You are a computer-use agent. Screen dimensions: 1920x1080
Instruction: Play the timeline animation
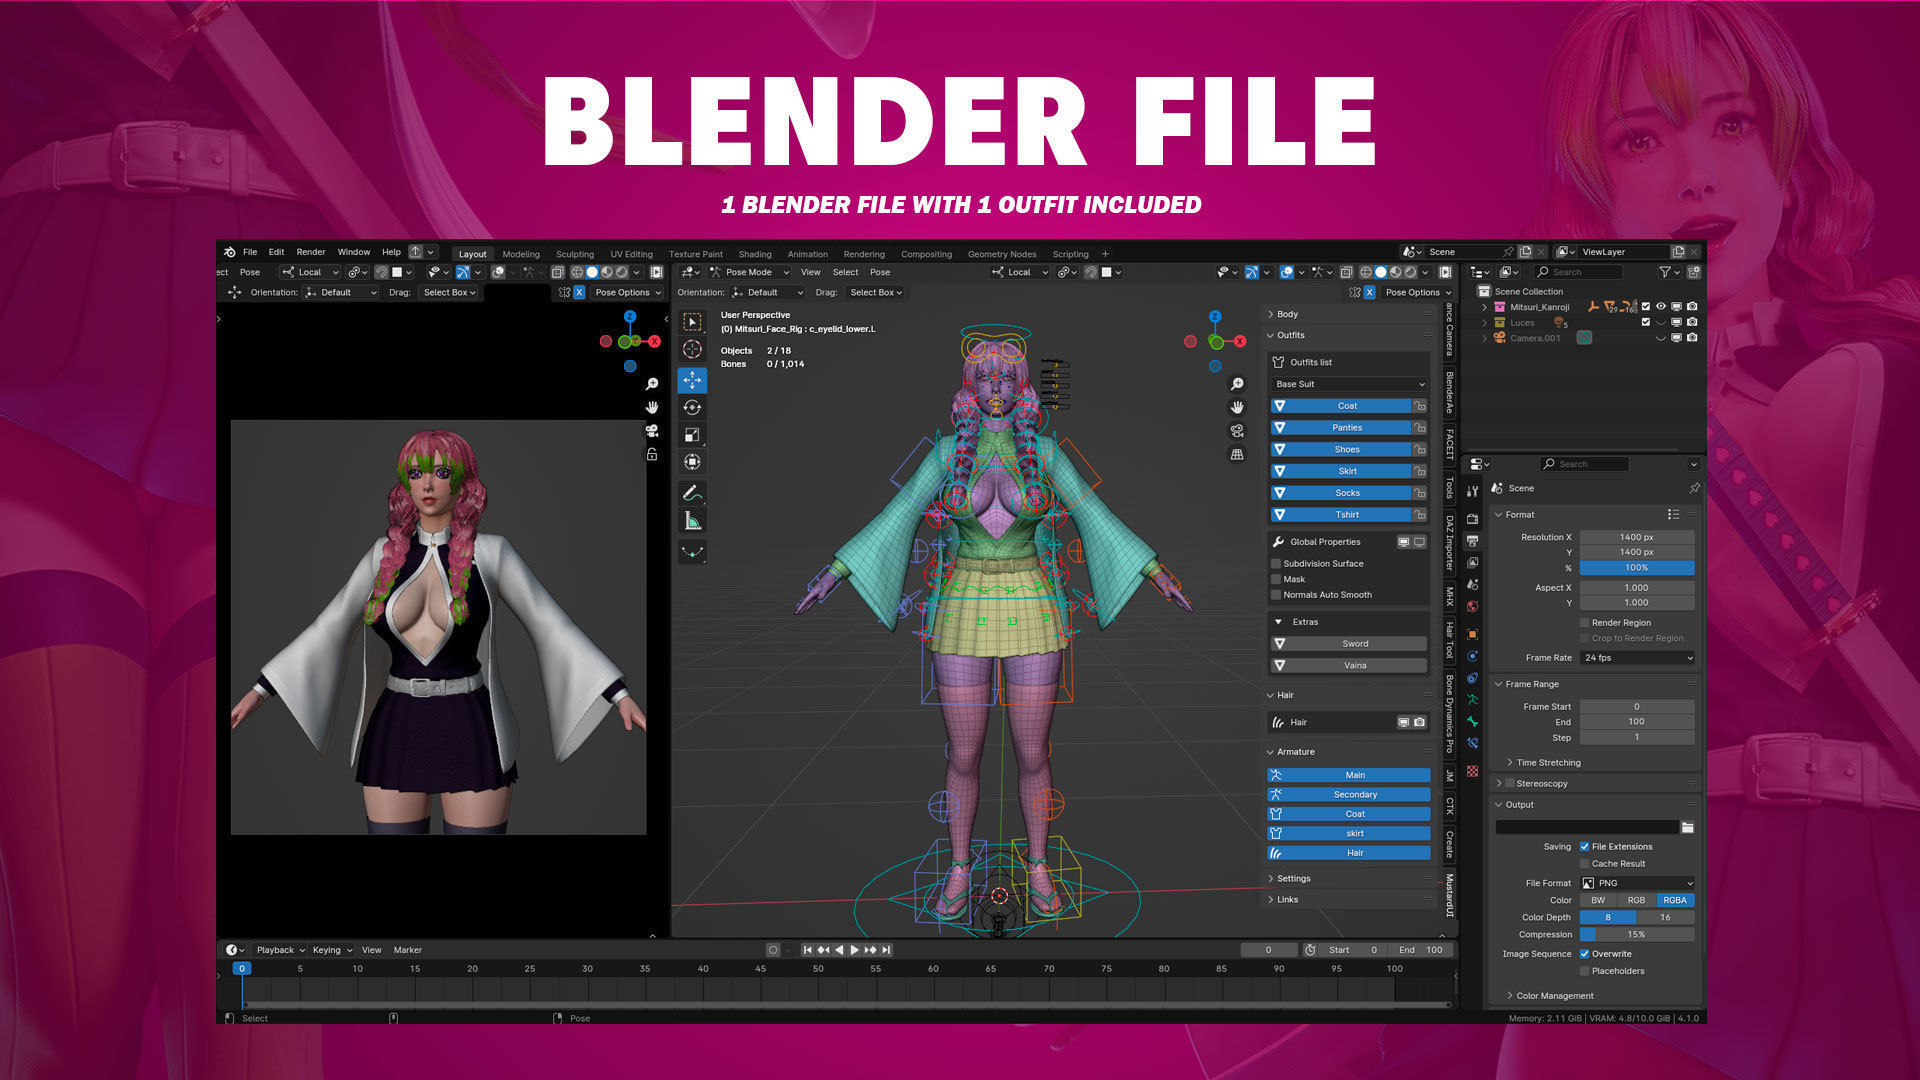[854, 950]
